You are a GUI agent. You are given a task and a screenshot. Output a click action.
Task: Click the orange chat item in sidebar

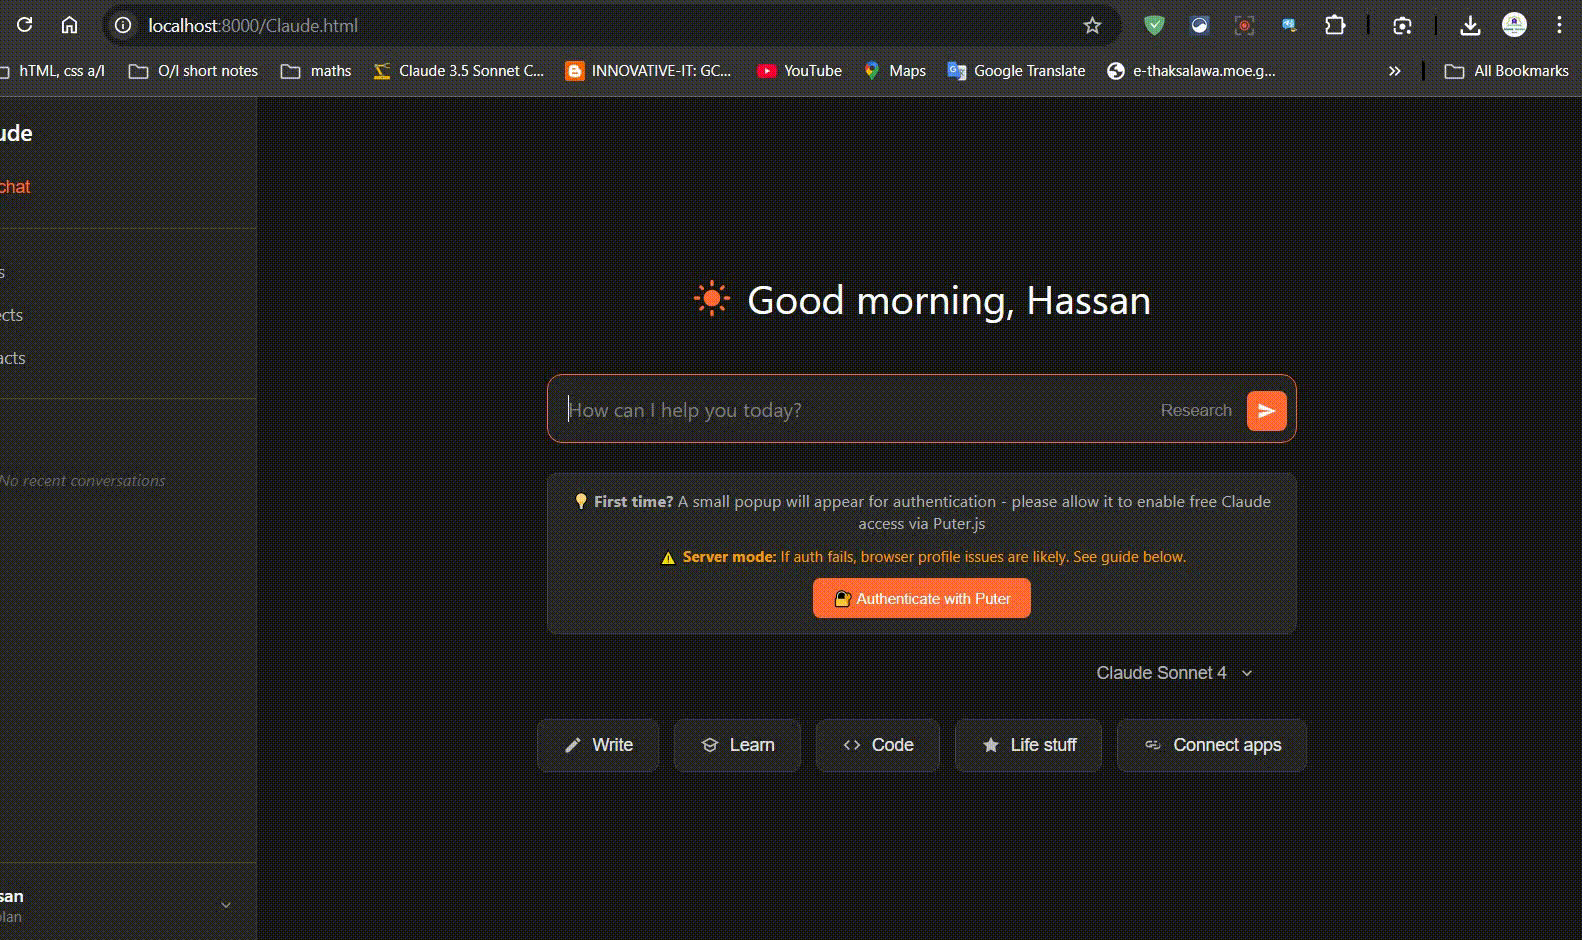point(15,186)
